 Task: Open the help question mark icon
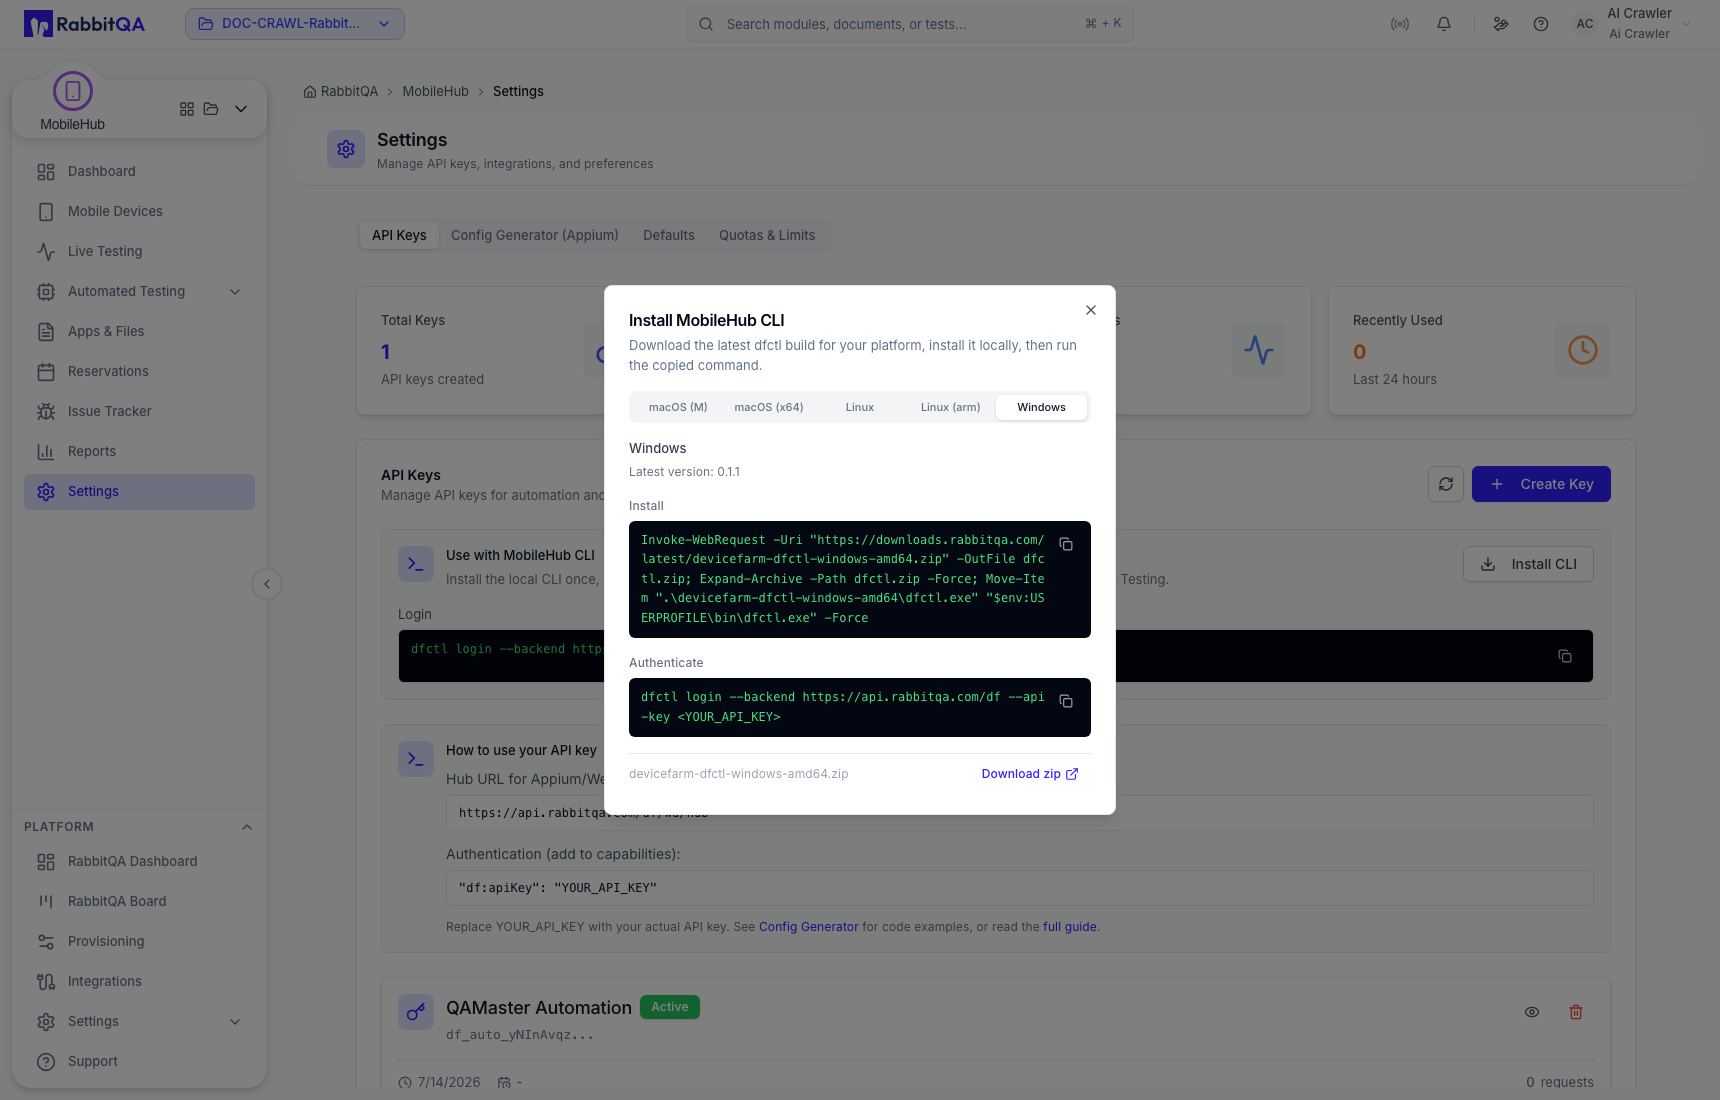coord(1541,24)
